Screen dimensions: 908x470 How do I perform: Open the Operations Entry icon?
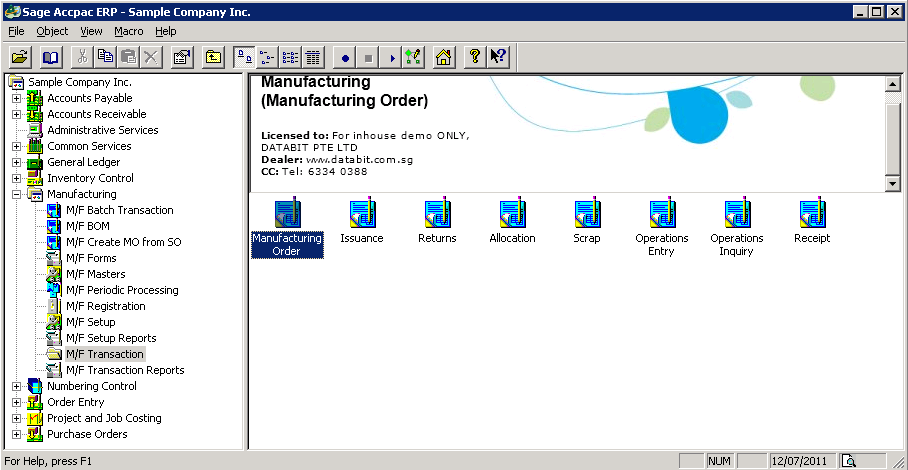[x=662, y=227]
